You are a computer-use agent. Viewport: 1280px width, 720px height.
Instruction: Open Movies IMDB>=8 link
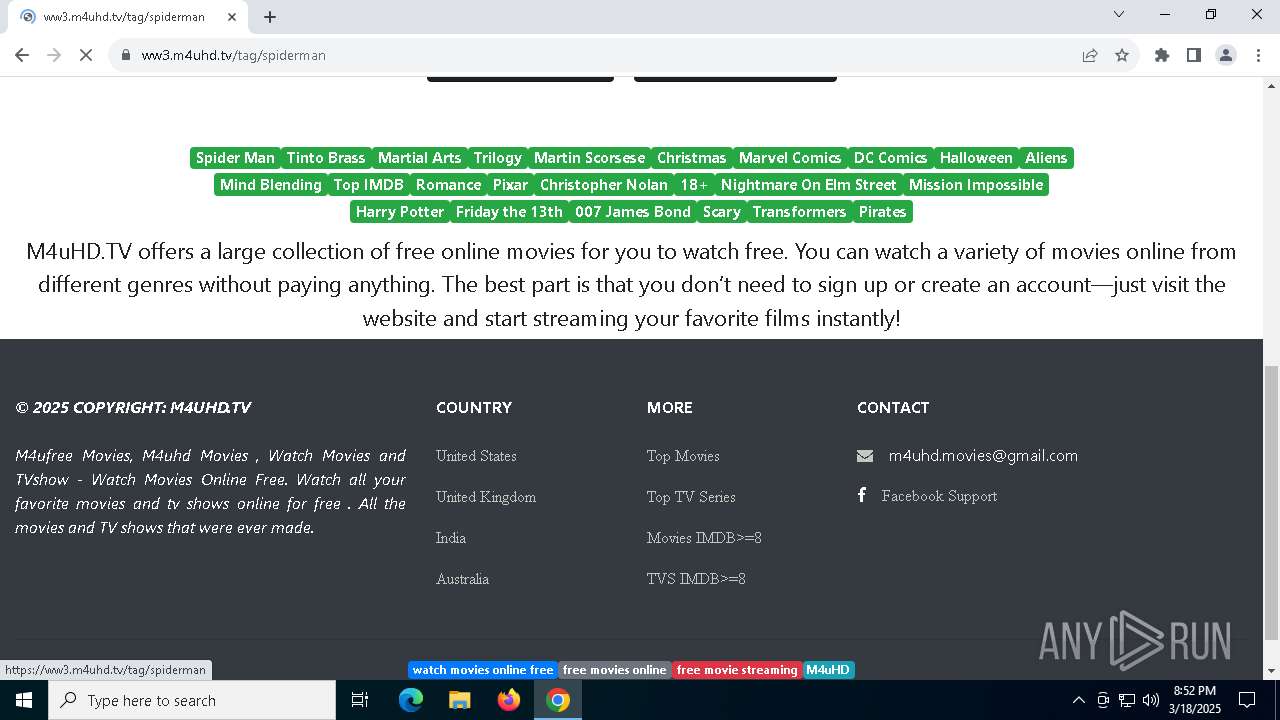click(x=704, y=538)
